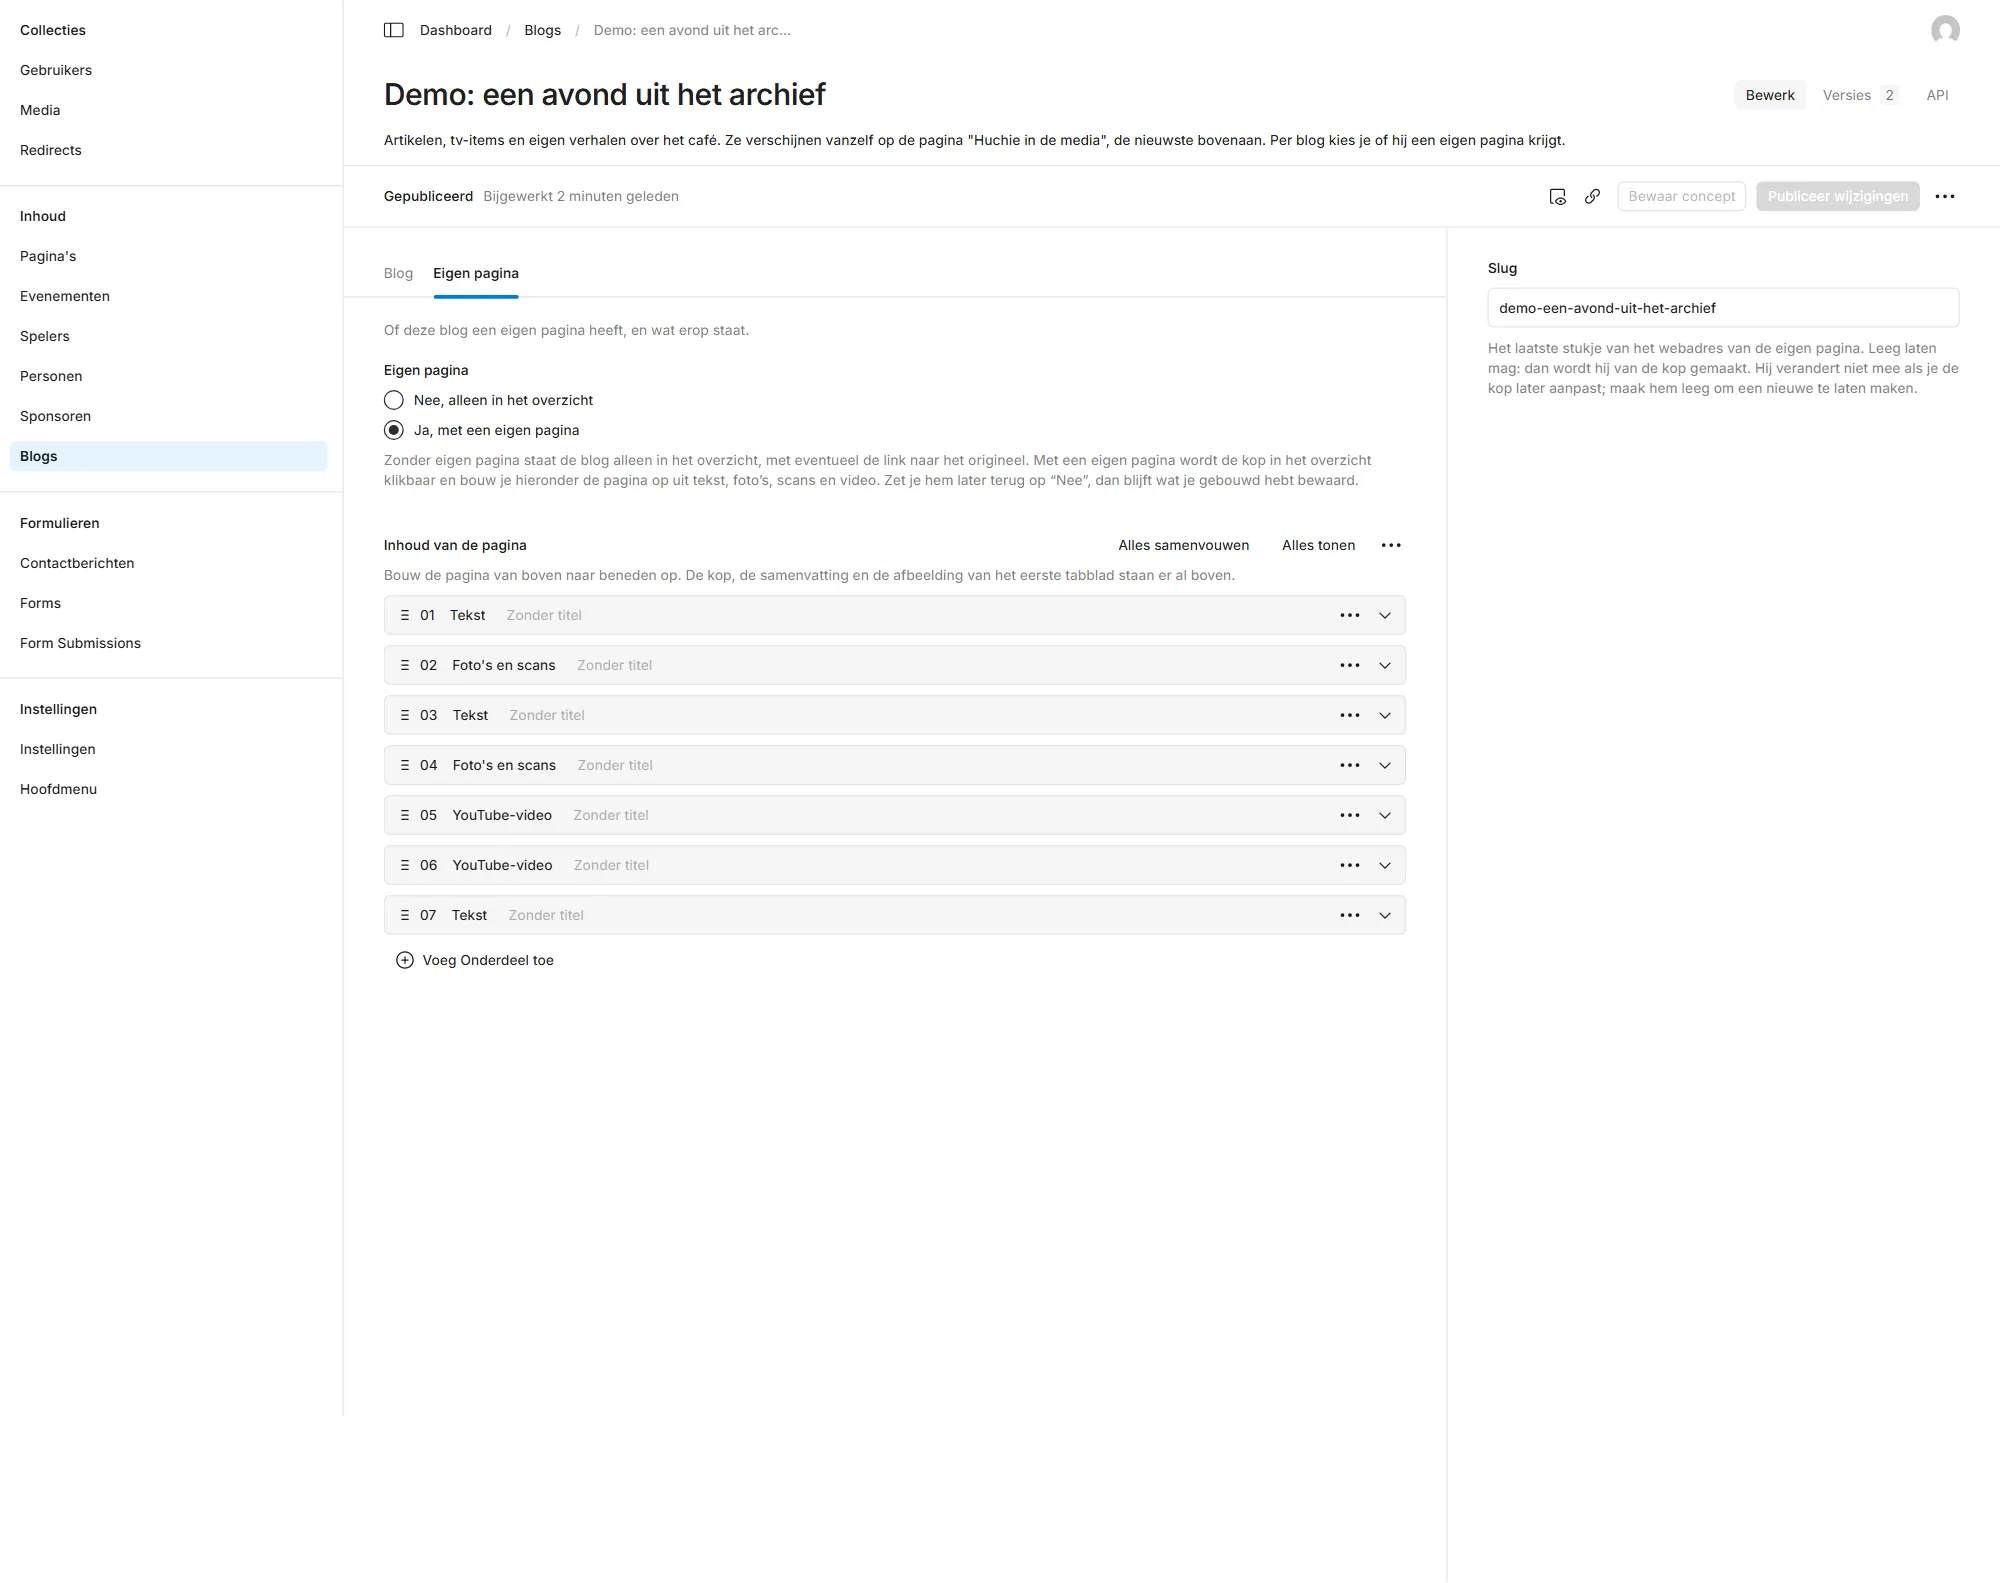This screenshot has width=2000, height=1583.
Task: Click Bewaar concept button
Action: coord(1681,196)
